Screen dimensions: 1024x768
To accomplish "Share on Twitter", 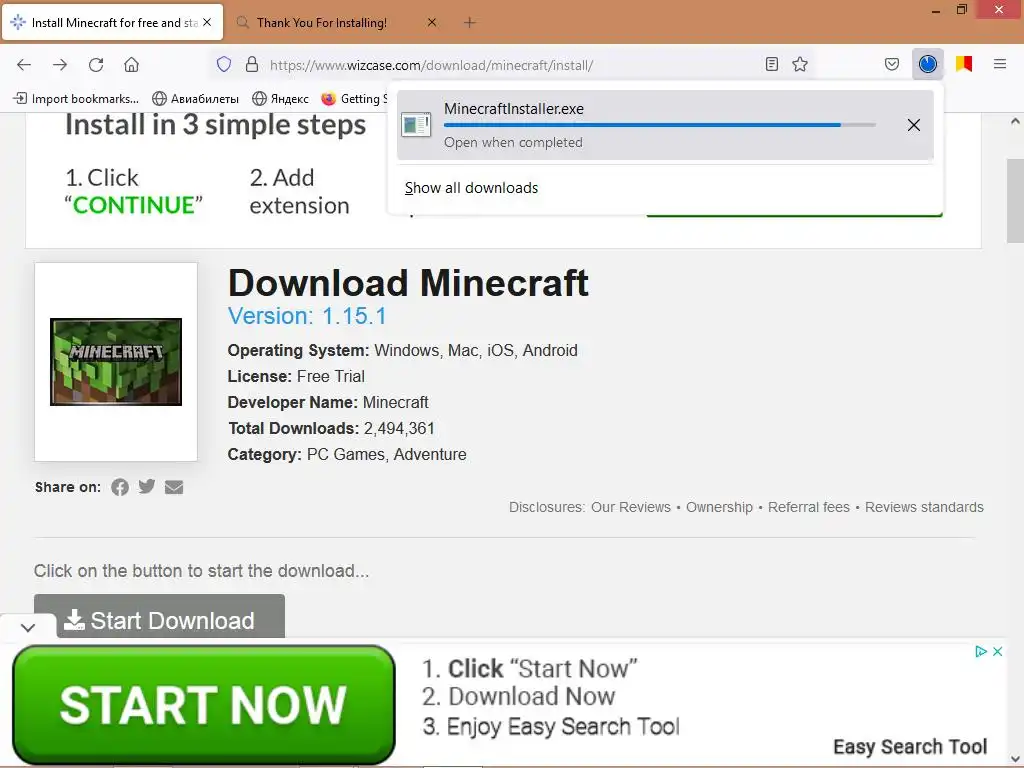I will pos(147,487).
